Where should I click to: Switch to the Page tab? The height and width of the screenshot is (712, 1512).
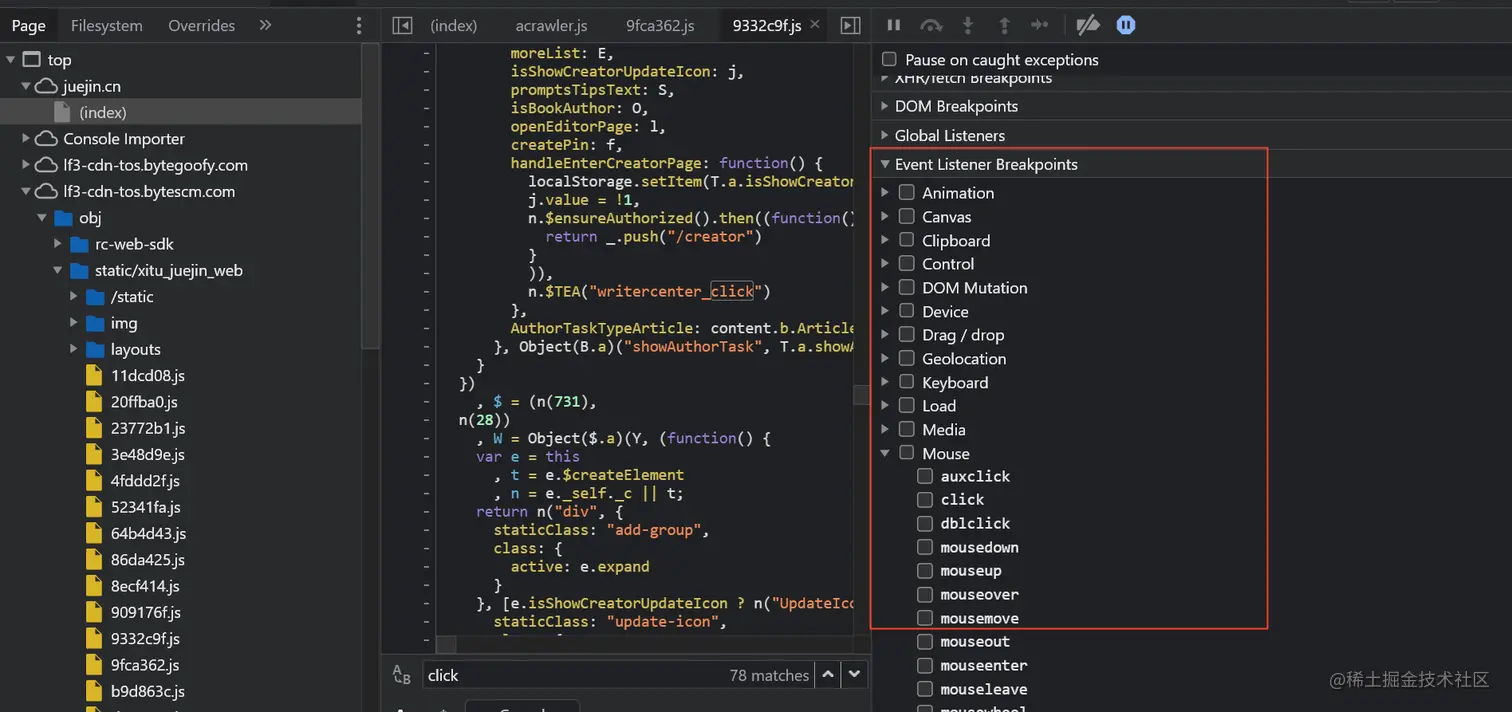(29, 25)
